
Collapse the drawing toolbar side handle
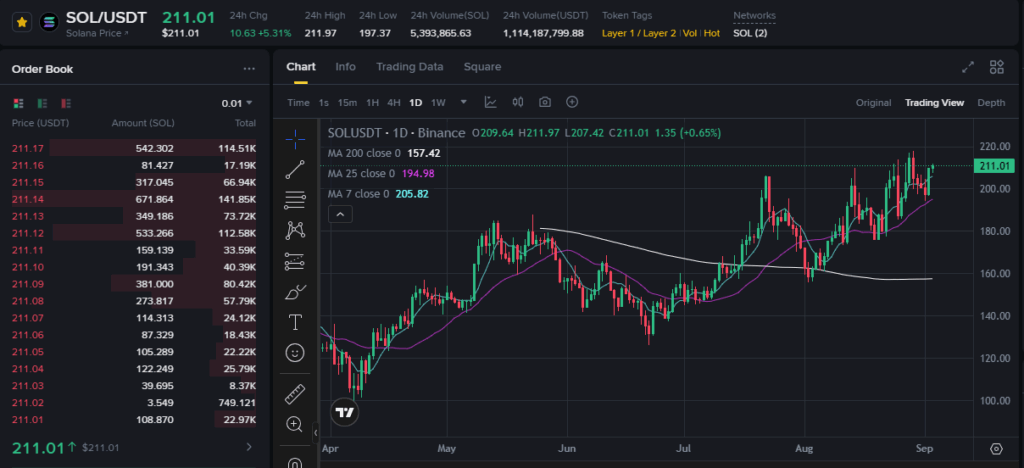click(316, 432)
